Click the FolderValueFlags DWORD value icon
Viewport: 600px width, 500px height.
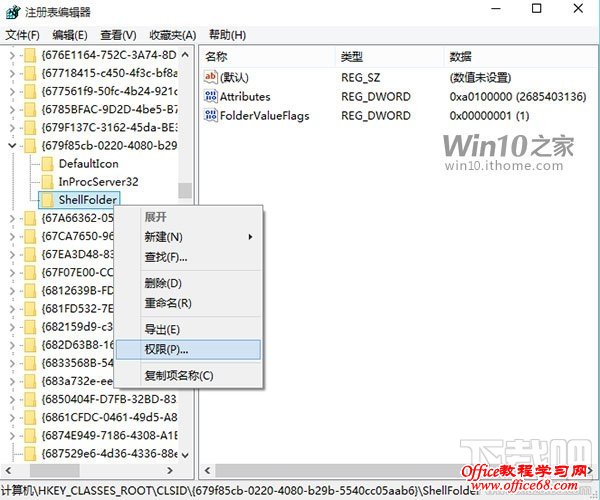click(210, 115)
